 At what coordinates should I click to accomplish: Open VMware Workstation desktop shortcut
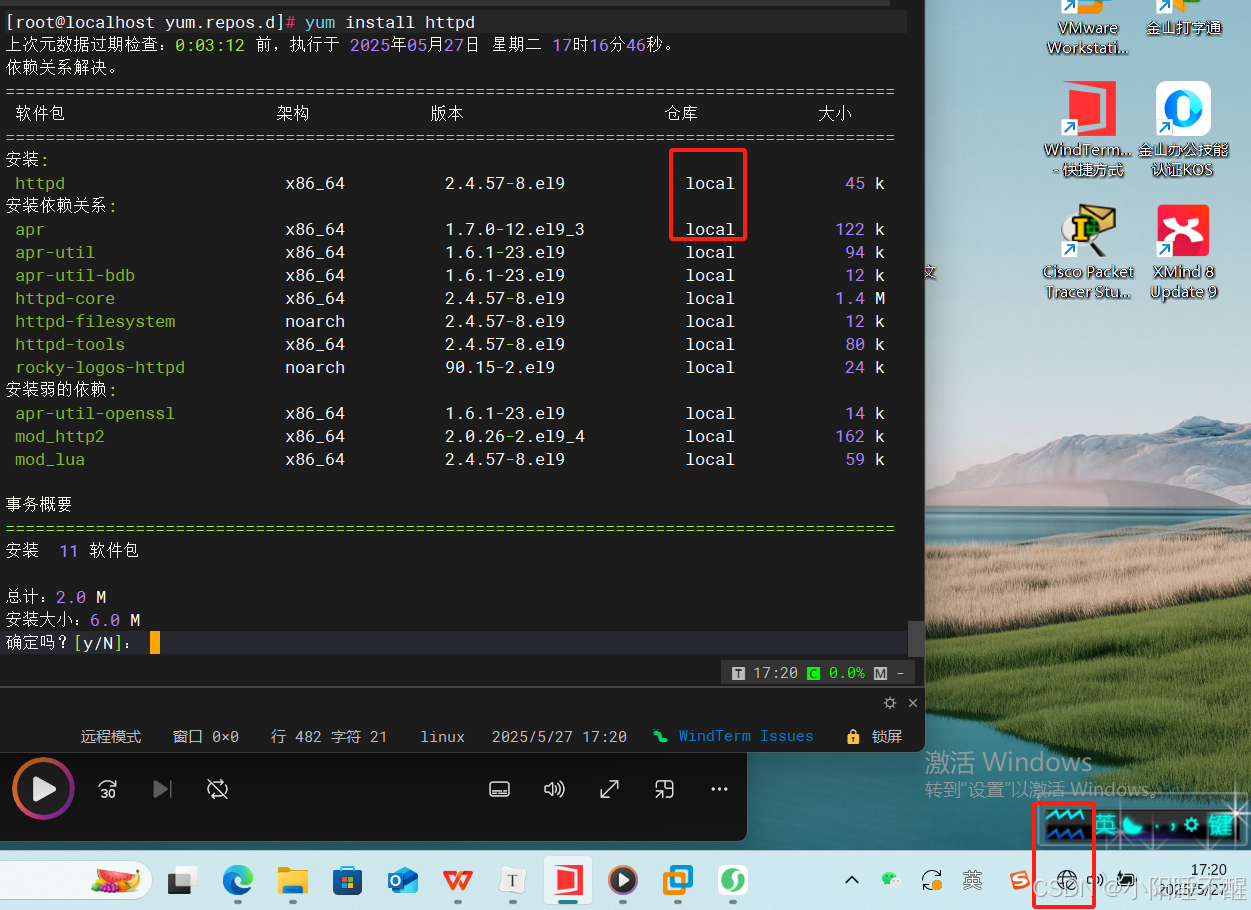(1088, 28)
